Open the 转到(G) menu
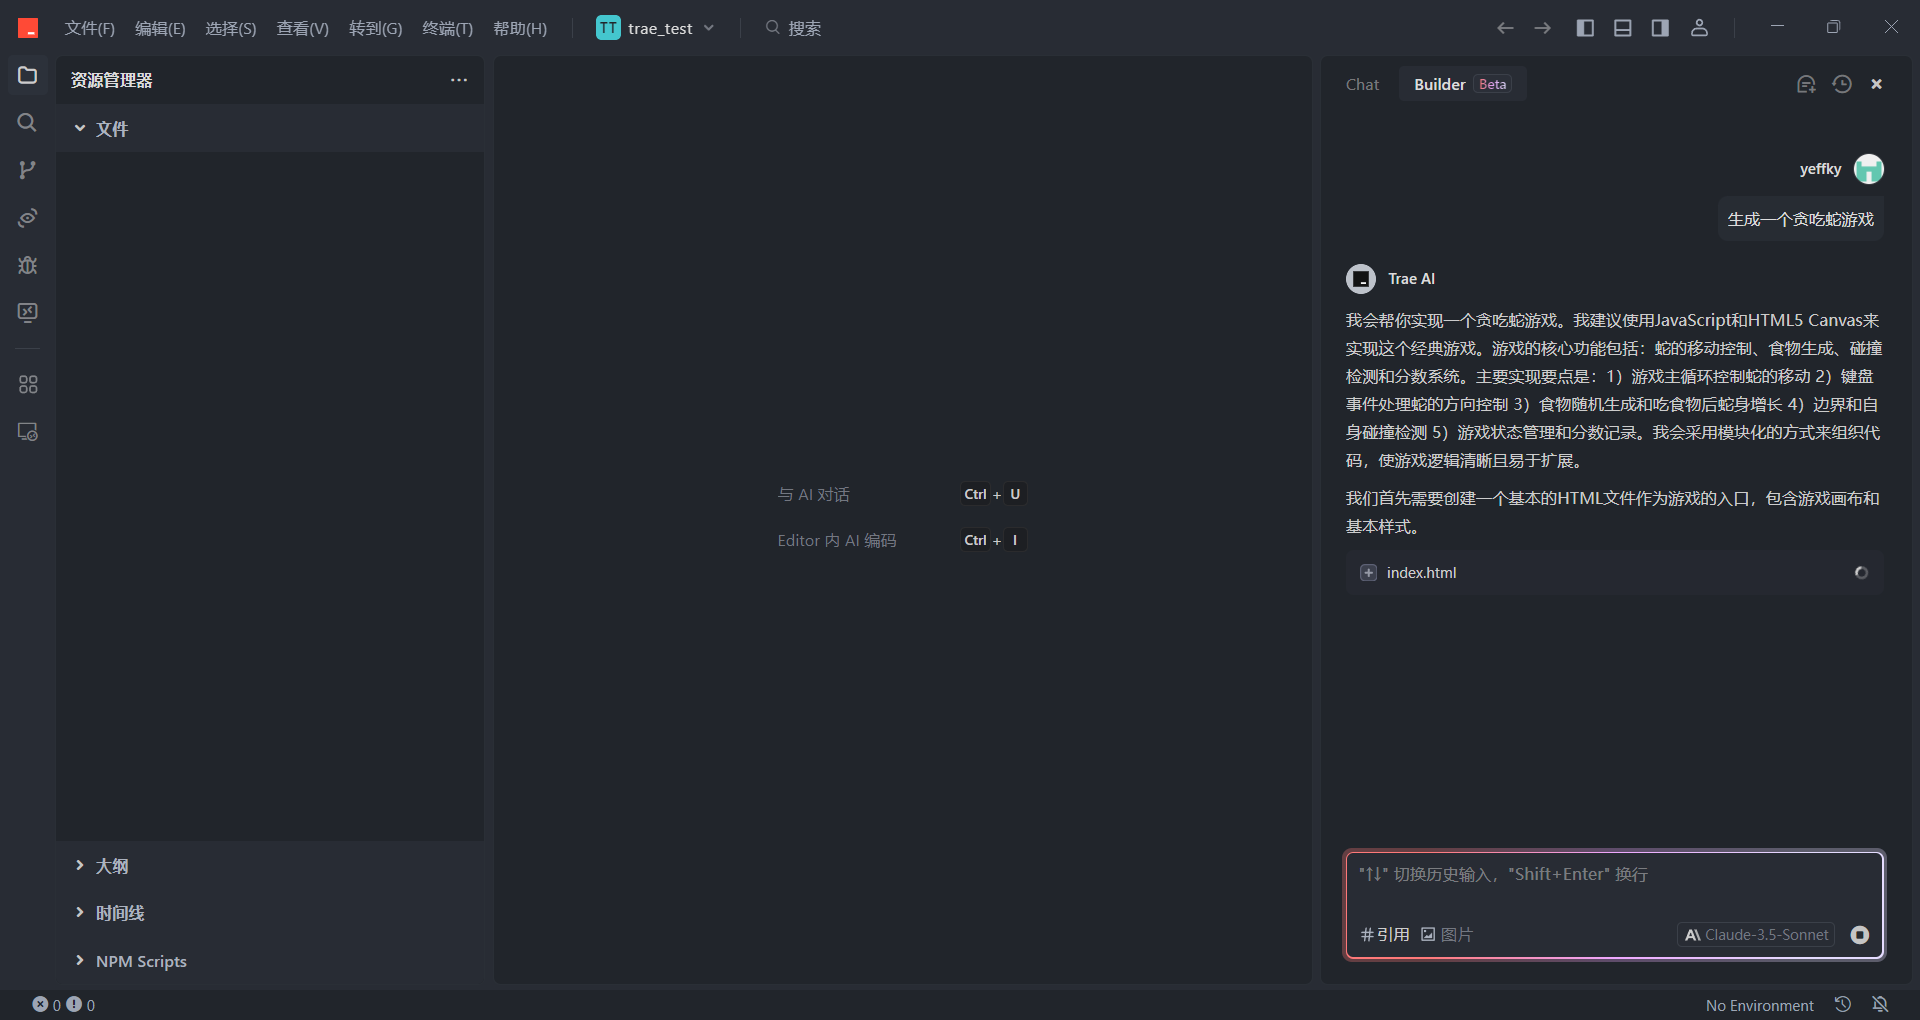 click(x=375, y=28)
